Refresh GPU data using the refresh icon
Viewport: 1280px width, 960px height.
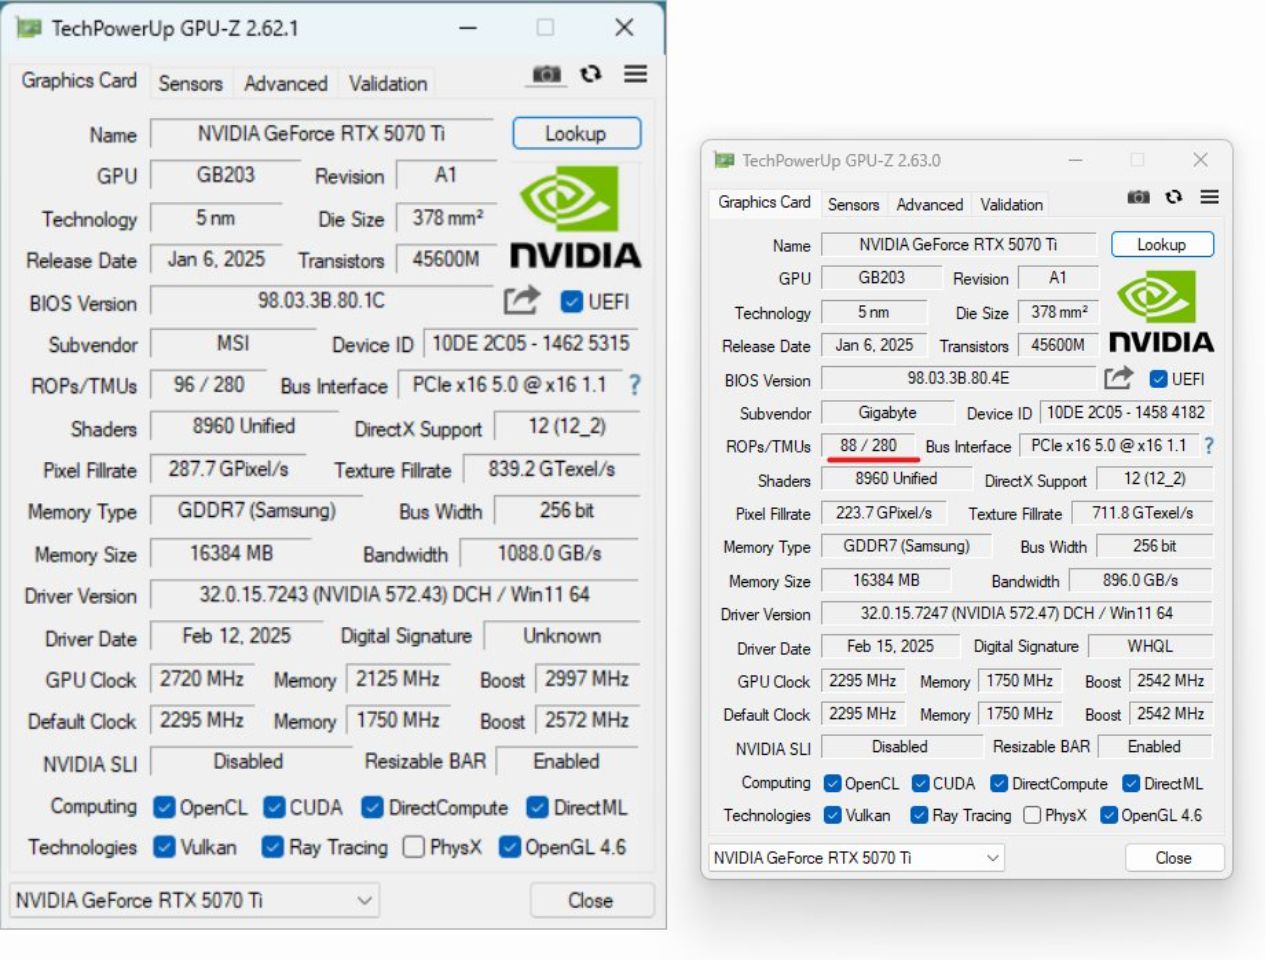(x=591, y=74)
